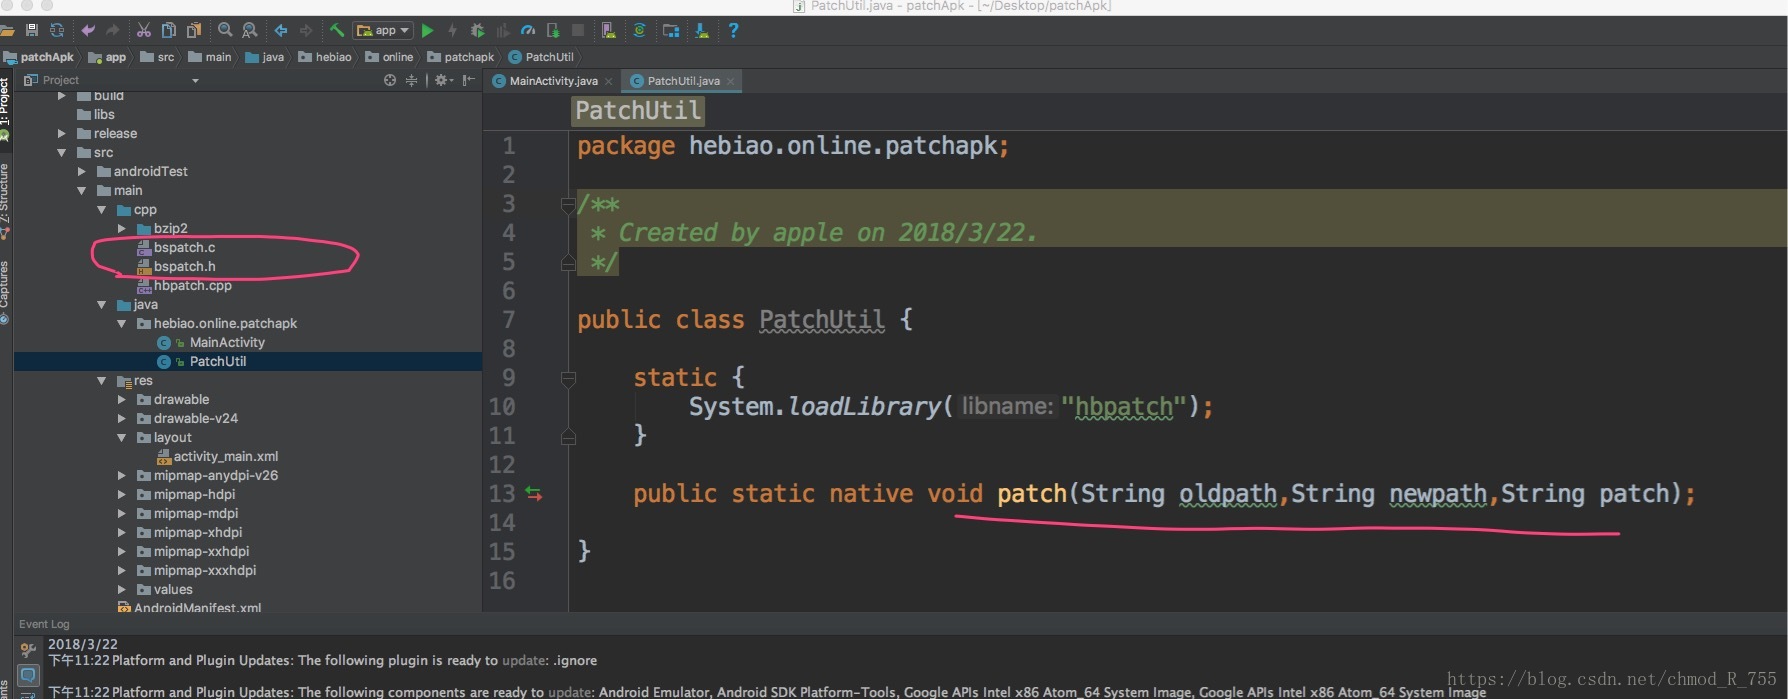Click the native method gutter icon on line 13
1788x699 pixels.
(x=533, y=493)
